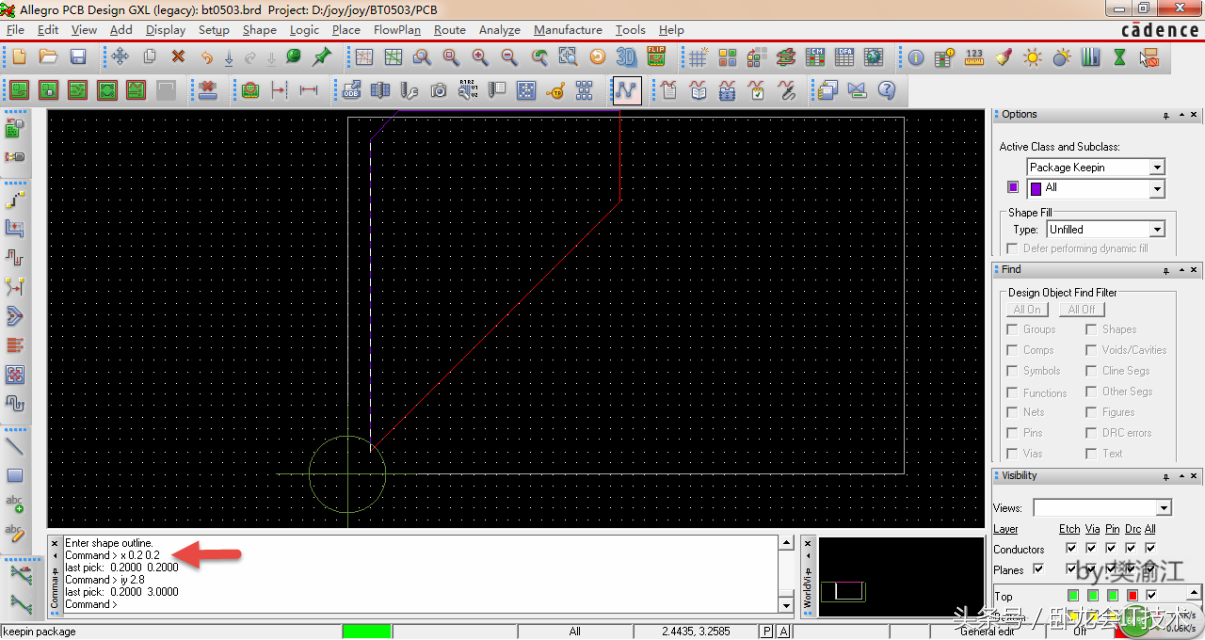This screenshot has height=640, width=1205.
Task: Click the purple subclass color swatch
Action: coord(1013,187)
